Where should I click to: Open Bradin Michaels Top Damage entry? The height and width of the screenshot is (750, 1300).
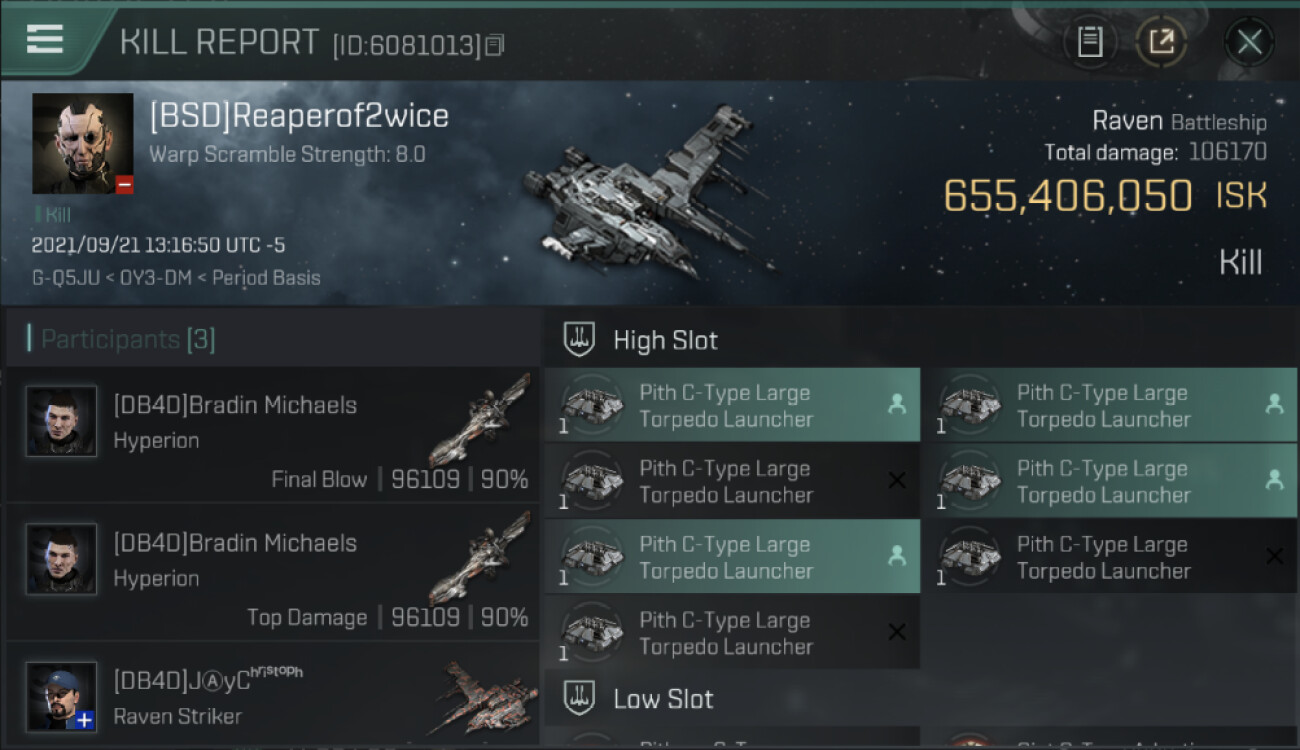(x=273, y=572)
